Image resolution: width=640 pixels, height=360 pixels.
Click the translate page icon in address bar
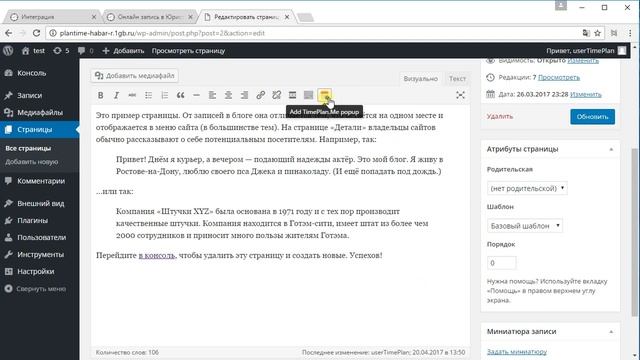point(586,33)
